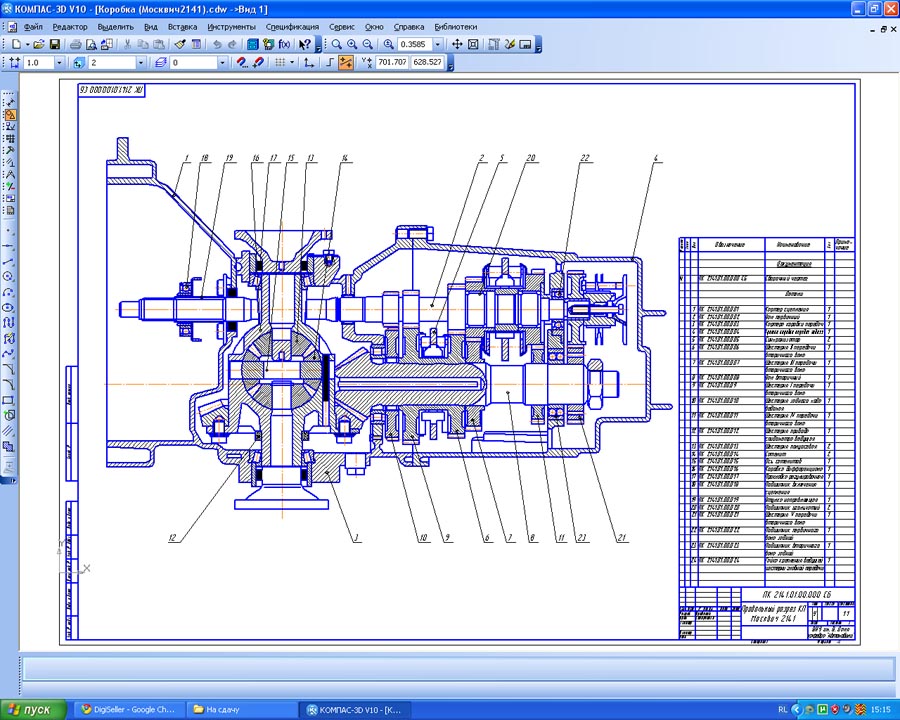
Task: Toggle the highlighted orange rounding mode button
Action: click(346, 63)
